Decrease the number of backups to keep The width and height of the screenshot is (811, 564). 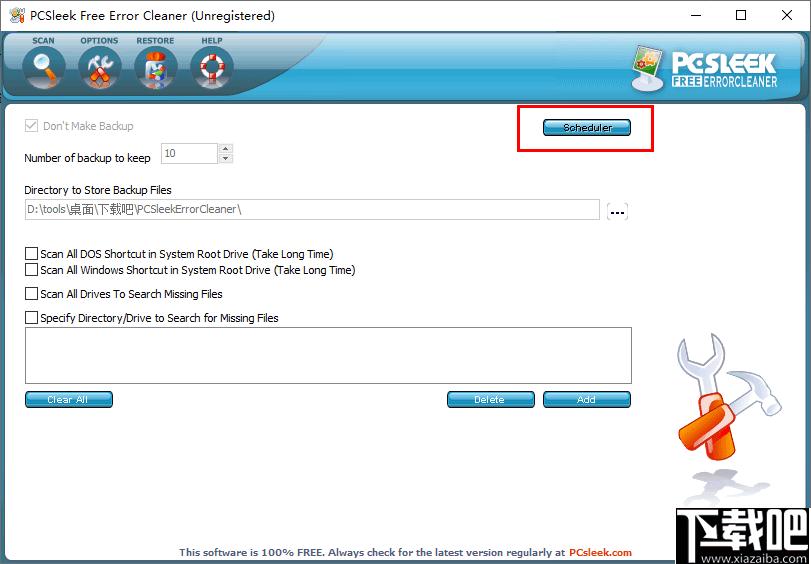[226, 158]
